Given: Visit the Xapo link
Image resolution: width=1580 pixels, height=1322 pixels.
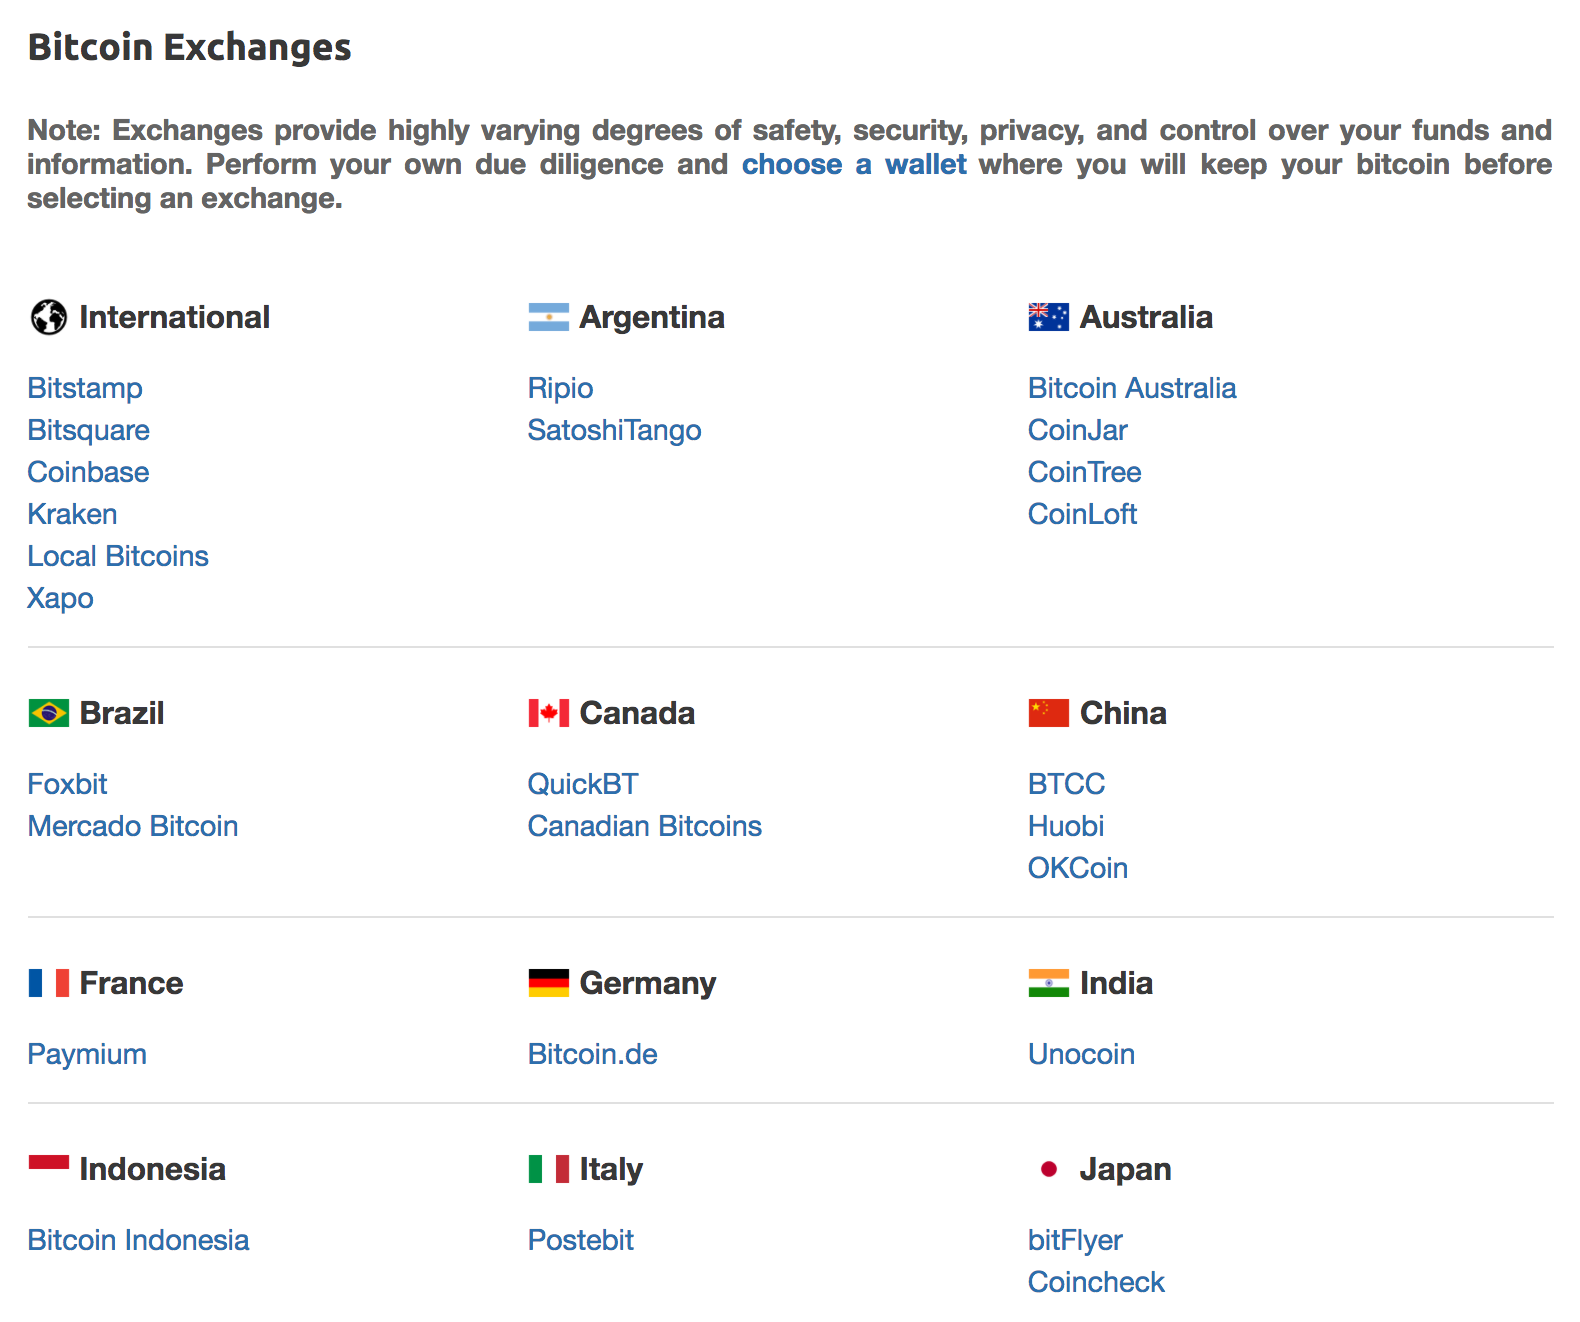Looking at the screenshot, I should pyautogui.click(x=61, y=598).
